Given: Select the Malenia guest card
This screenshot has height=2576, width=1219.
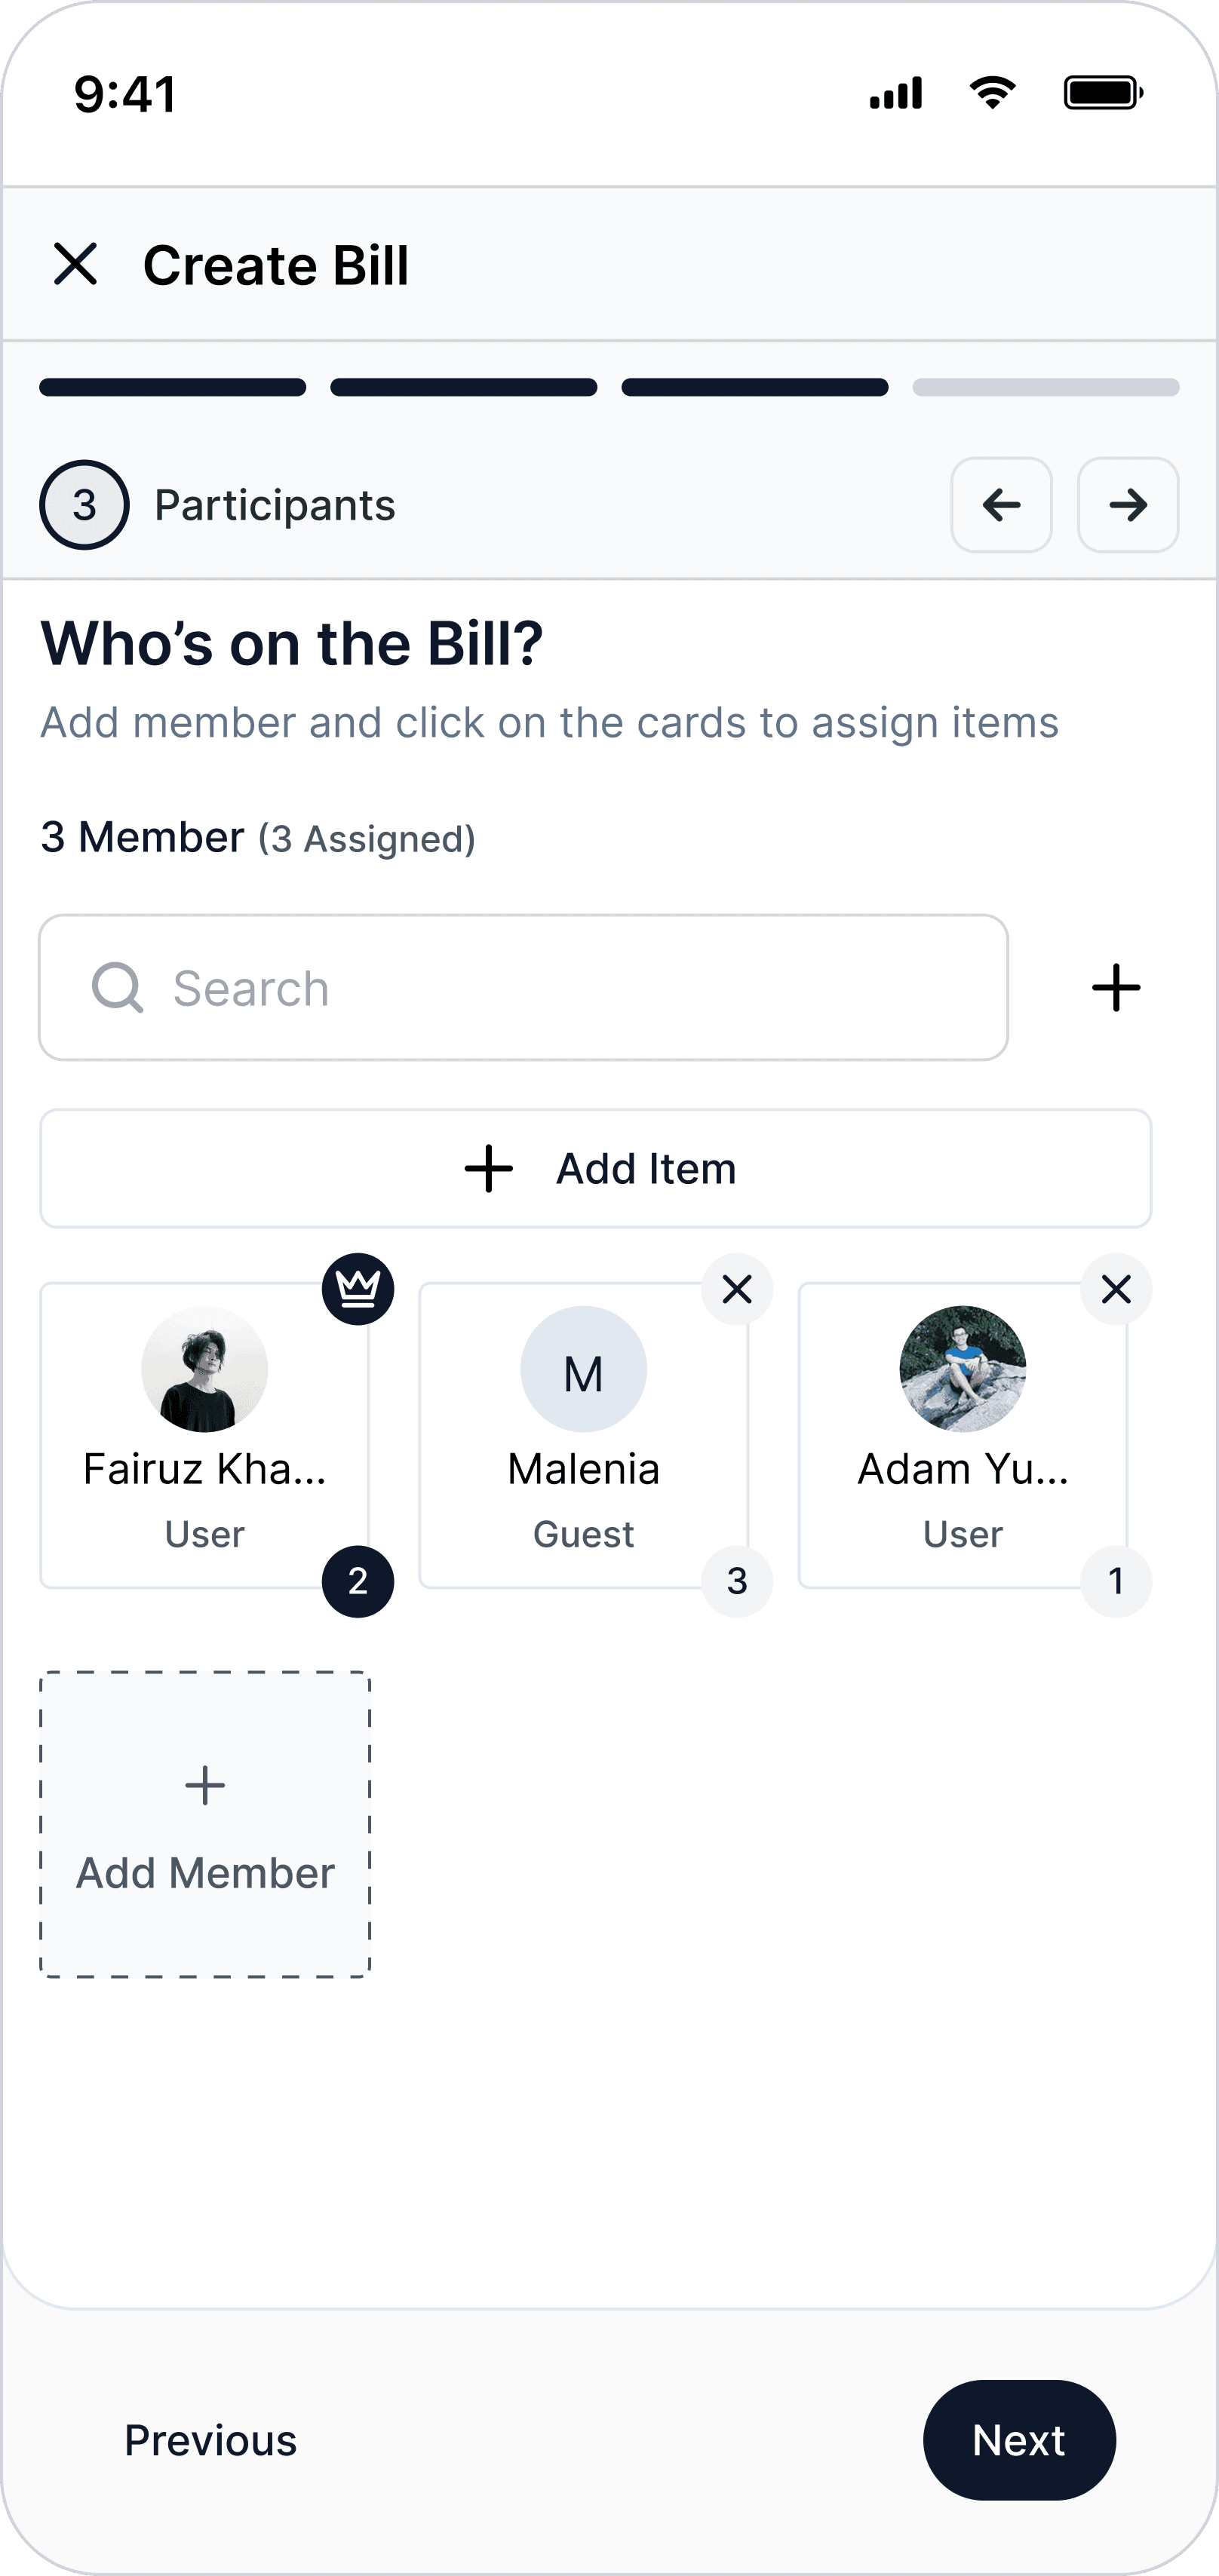Looking at the screenshot, I should point(583,1435).
